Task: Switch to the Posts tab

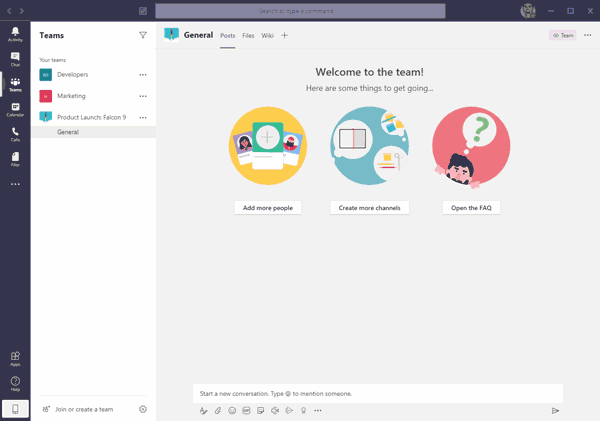Action: (x=228, y=36)
